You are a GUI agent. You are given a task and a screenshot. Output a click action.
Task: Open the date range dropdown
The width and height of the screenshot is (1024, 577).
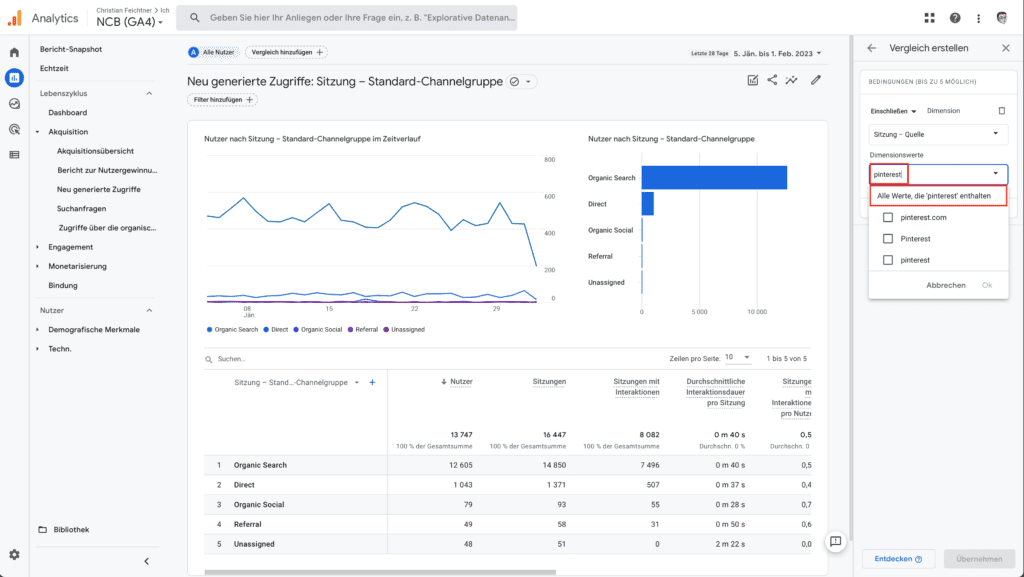(777, 54)
